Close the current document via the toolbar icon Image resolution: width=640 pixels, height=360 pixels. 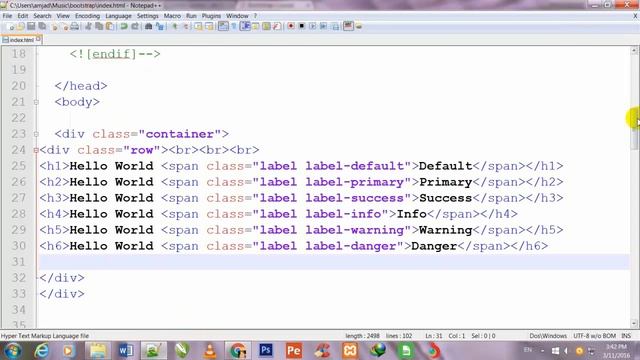55,27
